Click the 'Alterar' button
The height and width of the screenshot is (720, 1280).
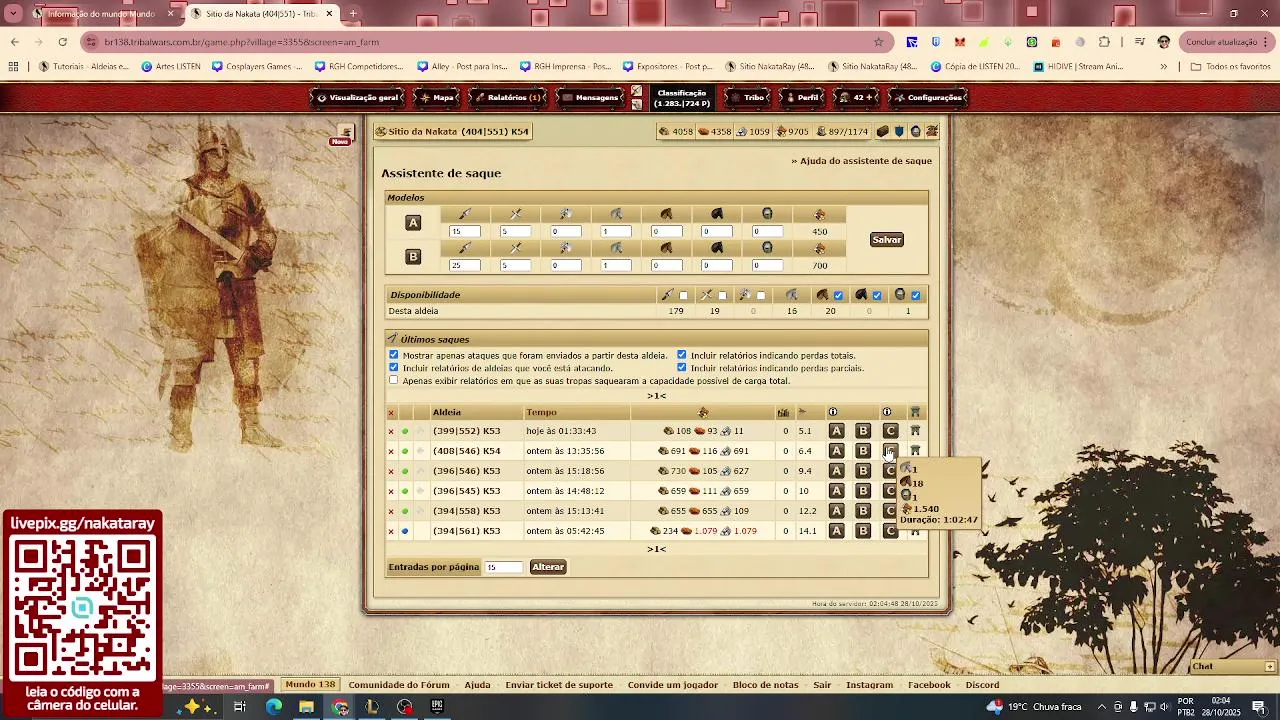(548, 567)
